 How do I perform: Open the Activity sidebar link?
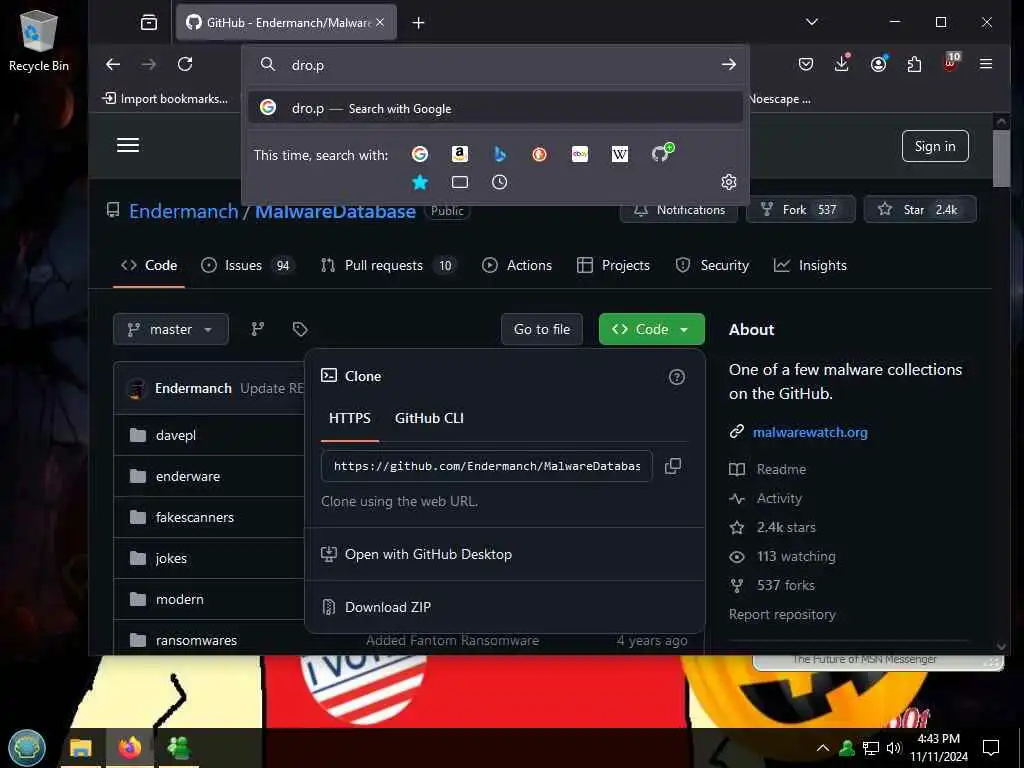[x=779, y=498]
